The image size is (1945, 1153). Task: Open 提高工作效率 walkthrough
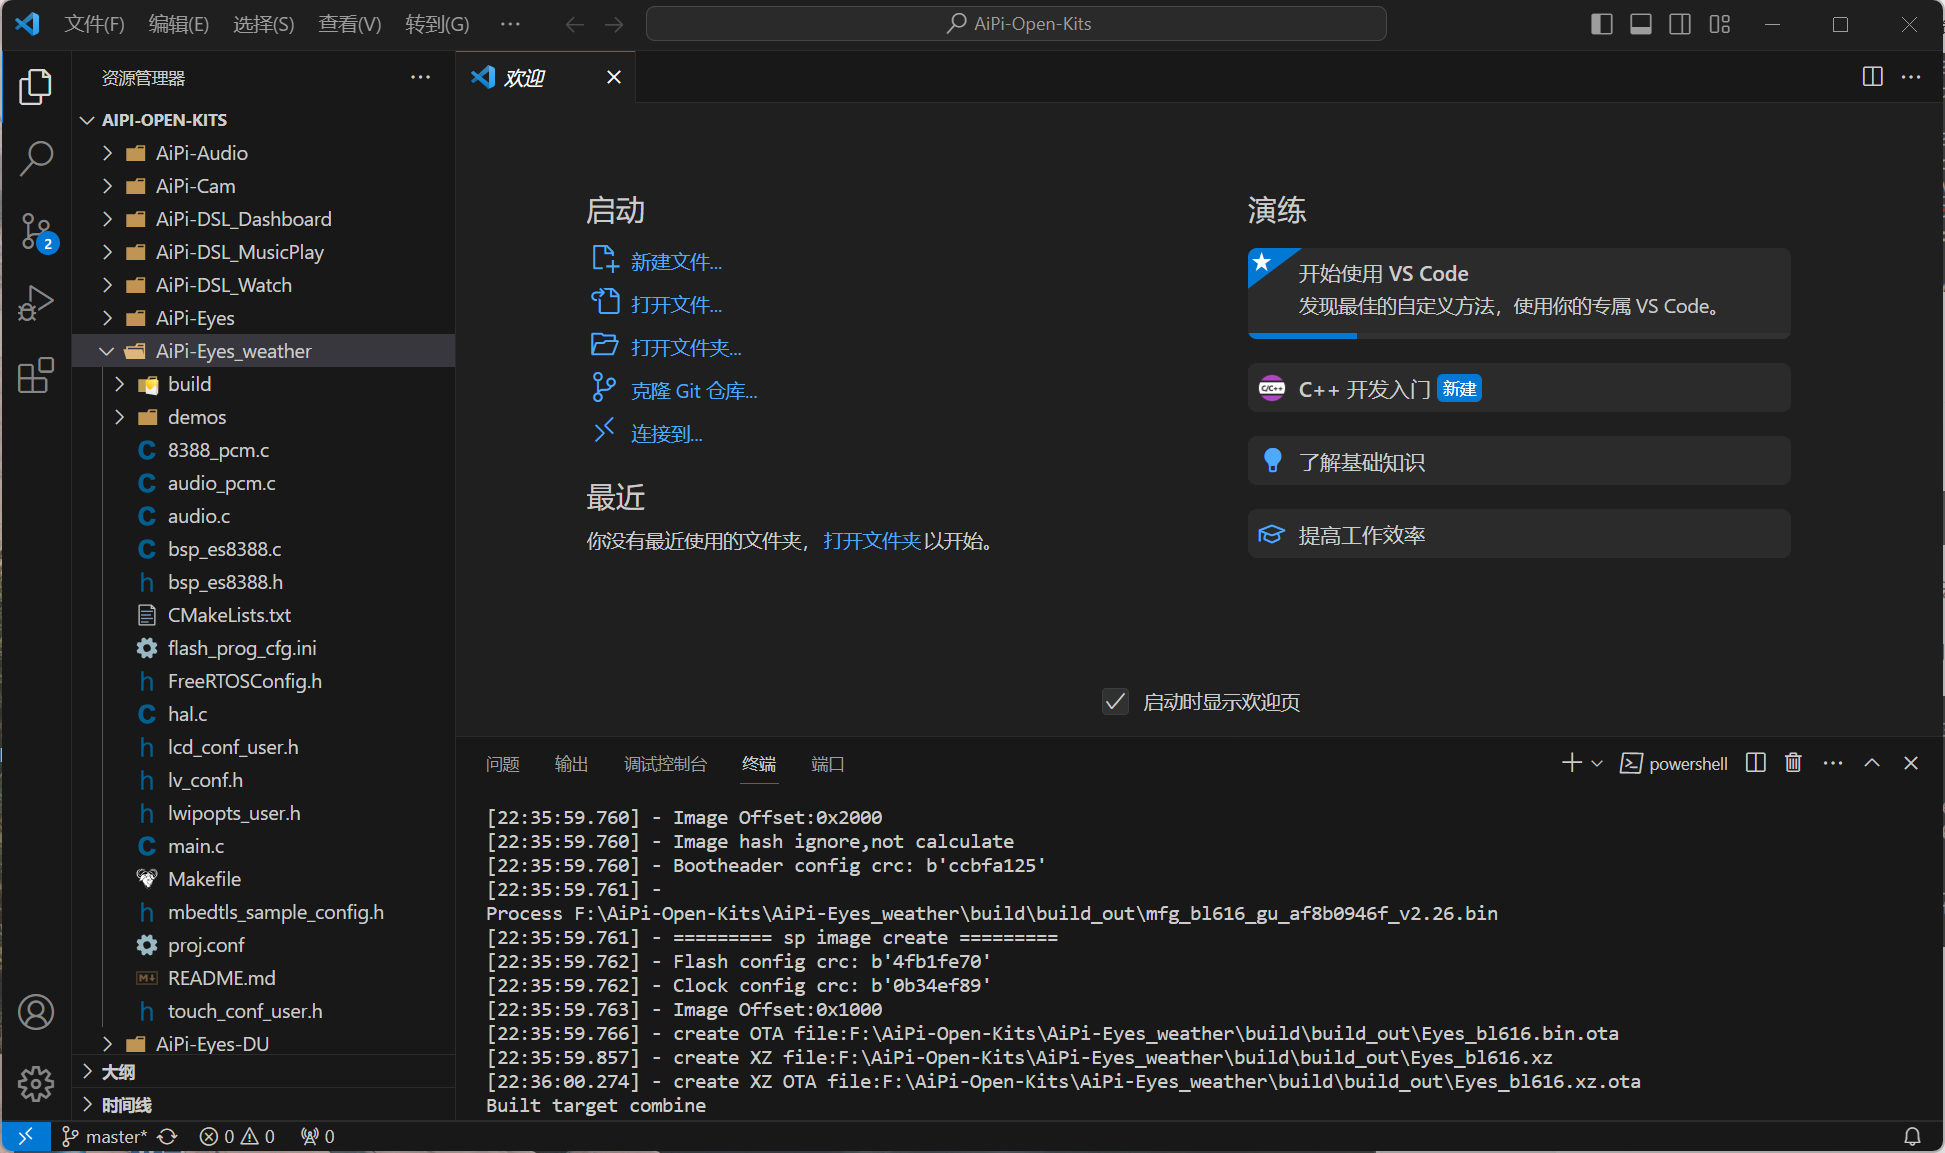click(x=1519, y=534)
